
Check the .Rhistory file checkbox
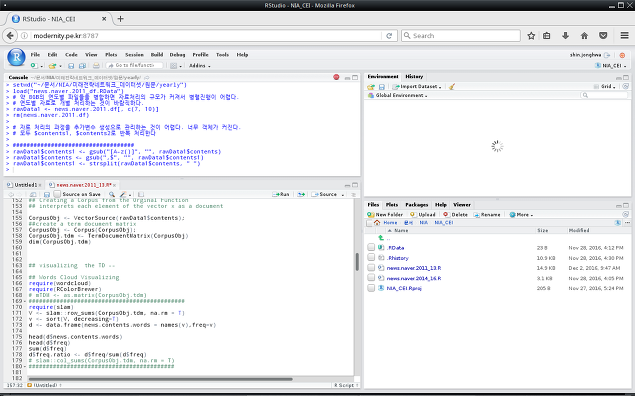click(371, 258)
